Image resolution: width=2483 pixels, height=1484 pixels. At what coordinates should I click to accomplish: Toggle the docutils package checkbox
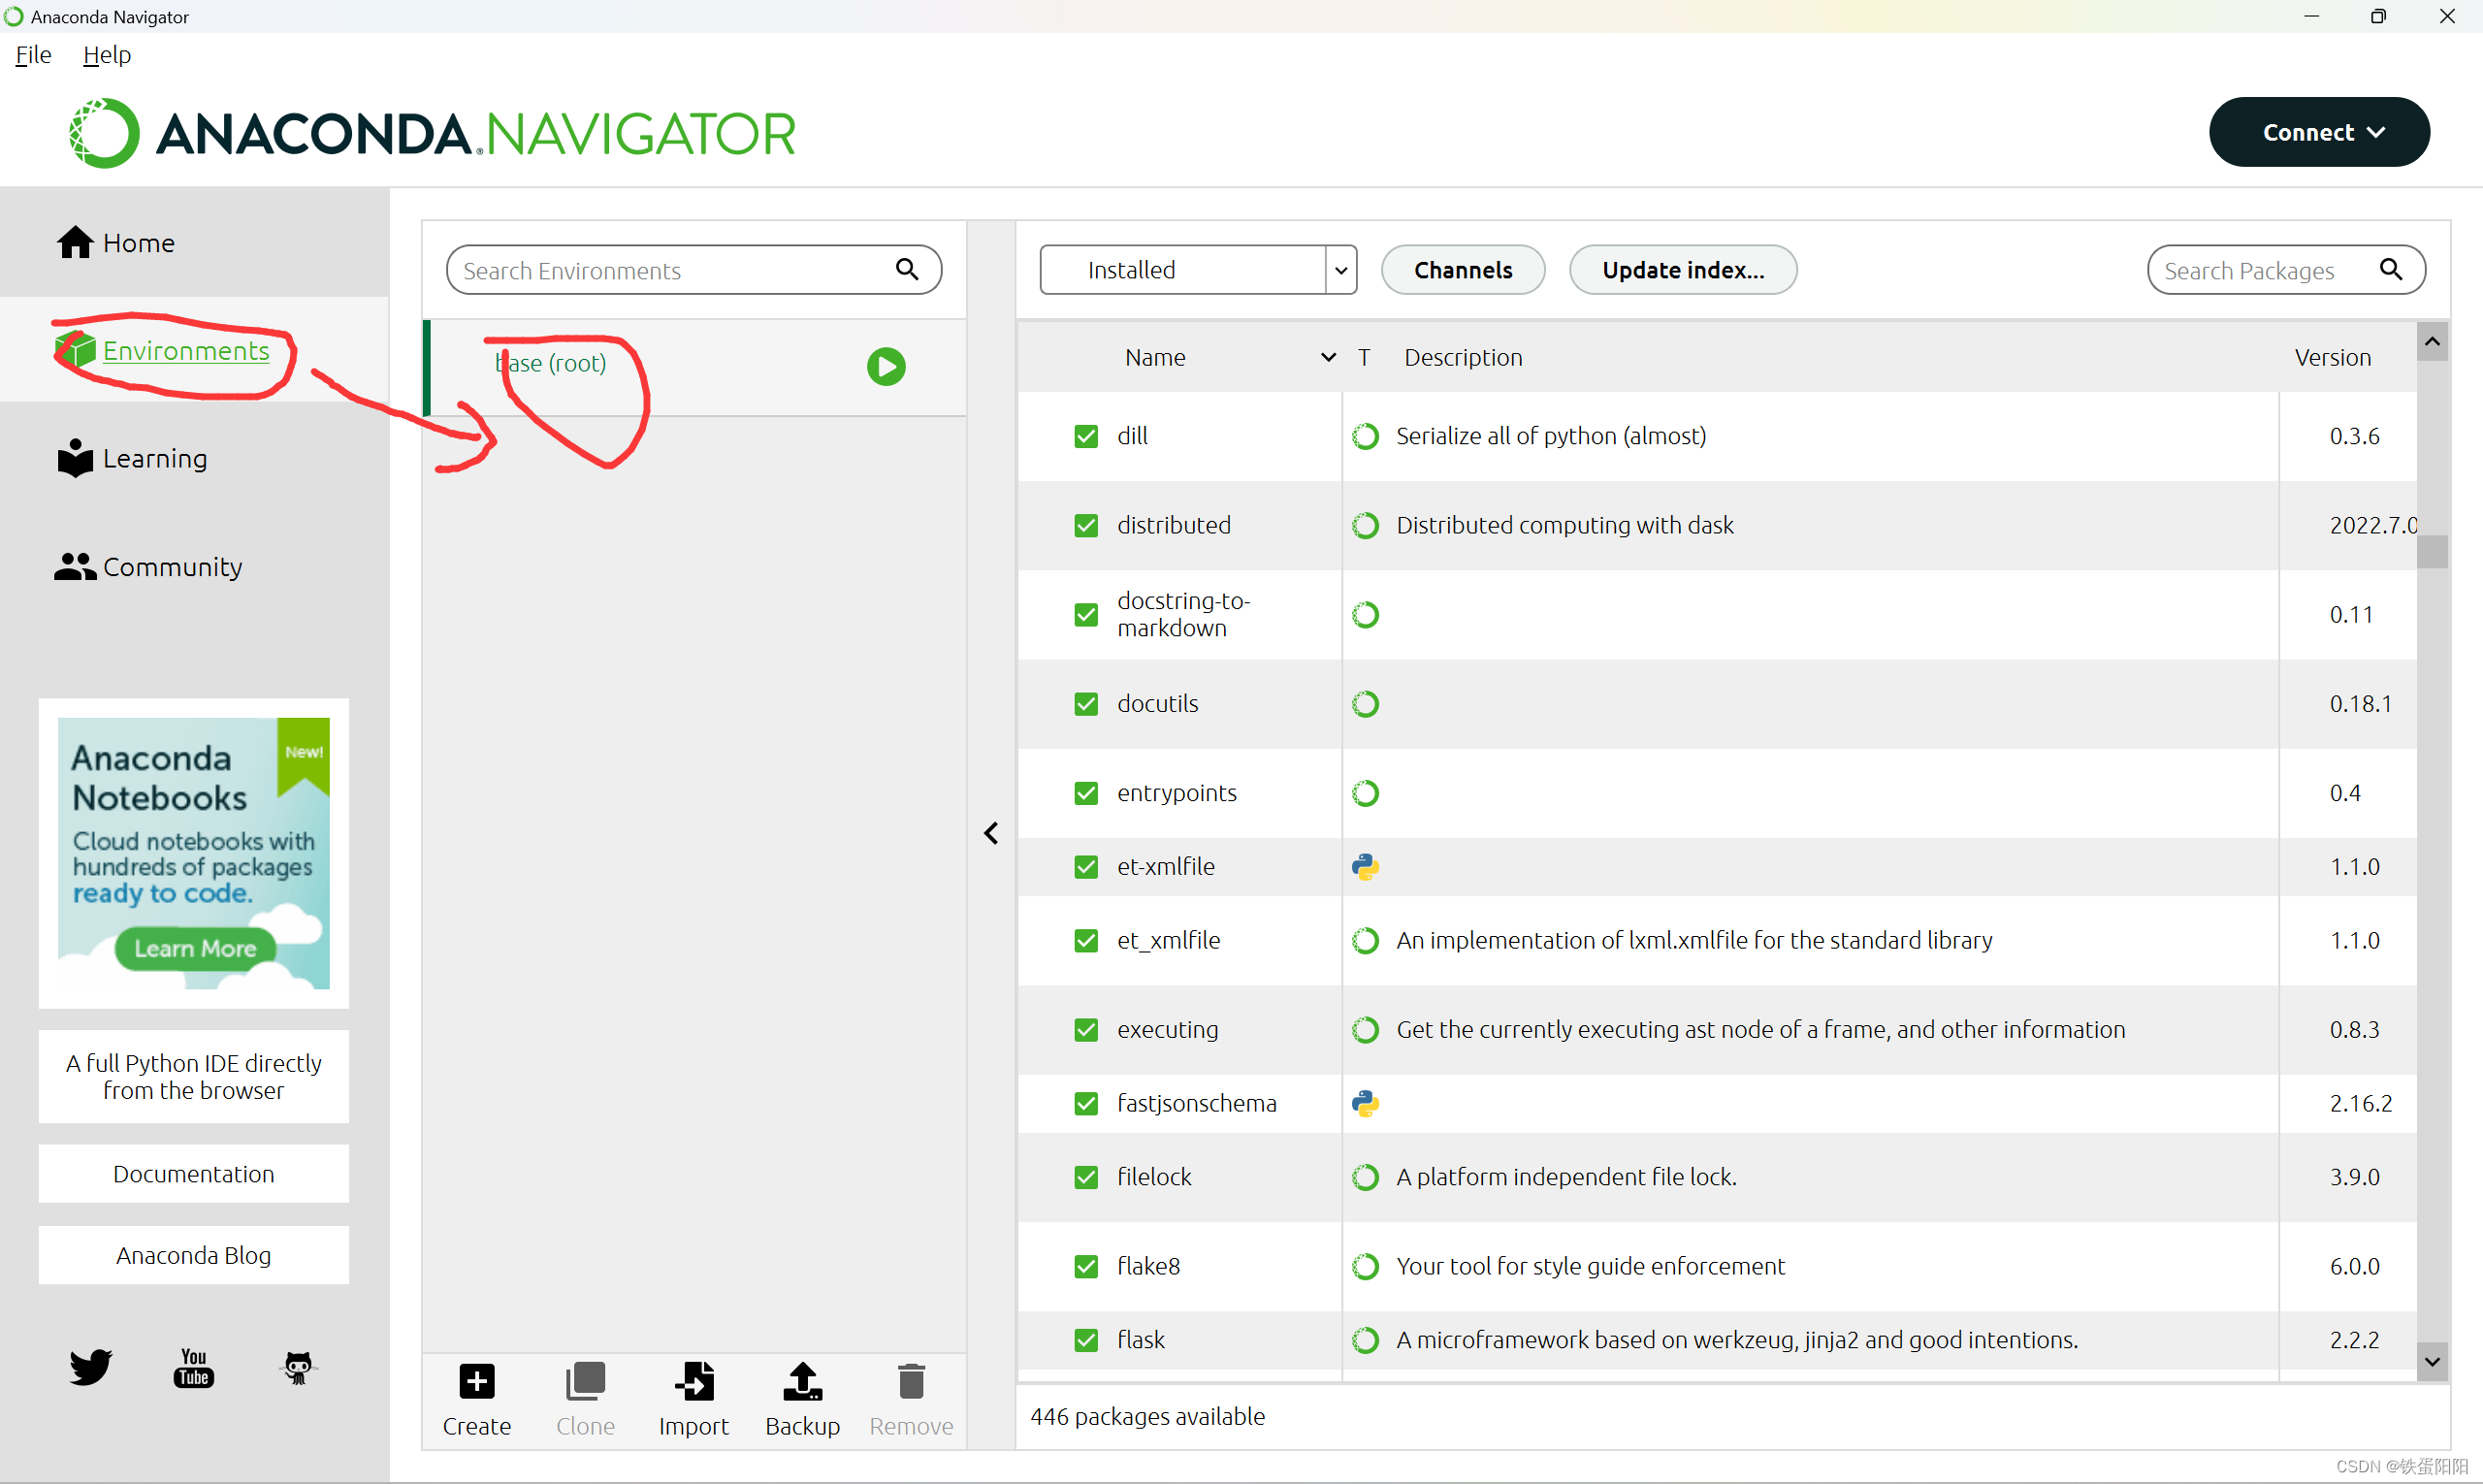tap(1086, 704)
